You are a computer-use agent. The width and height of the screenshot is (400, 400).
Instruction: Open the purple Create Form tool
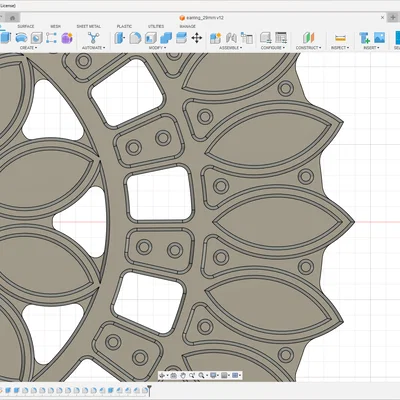[x=67, y=38]
